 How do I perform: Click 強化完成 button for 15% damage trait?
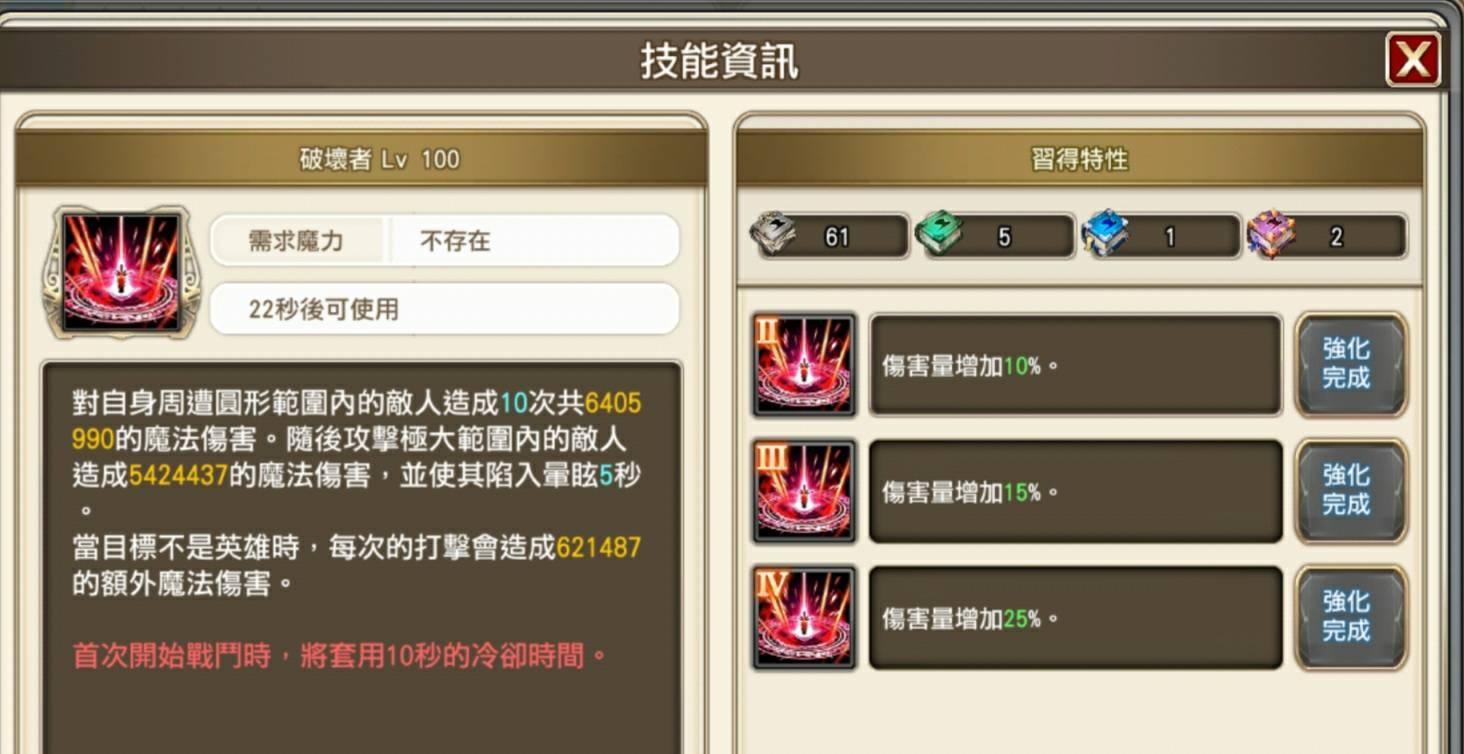[x=1351, y=491]
